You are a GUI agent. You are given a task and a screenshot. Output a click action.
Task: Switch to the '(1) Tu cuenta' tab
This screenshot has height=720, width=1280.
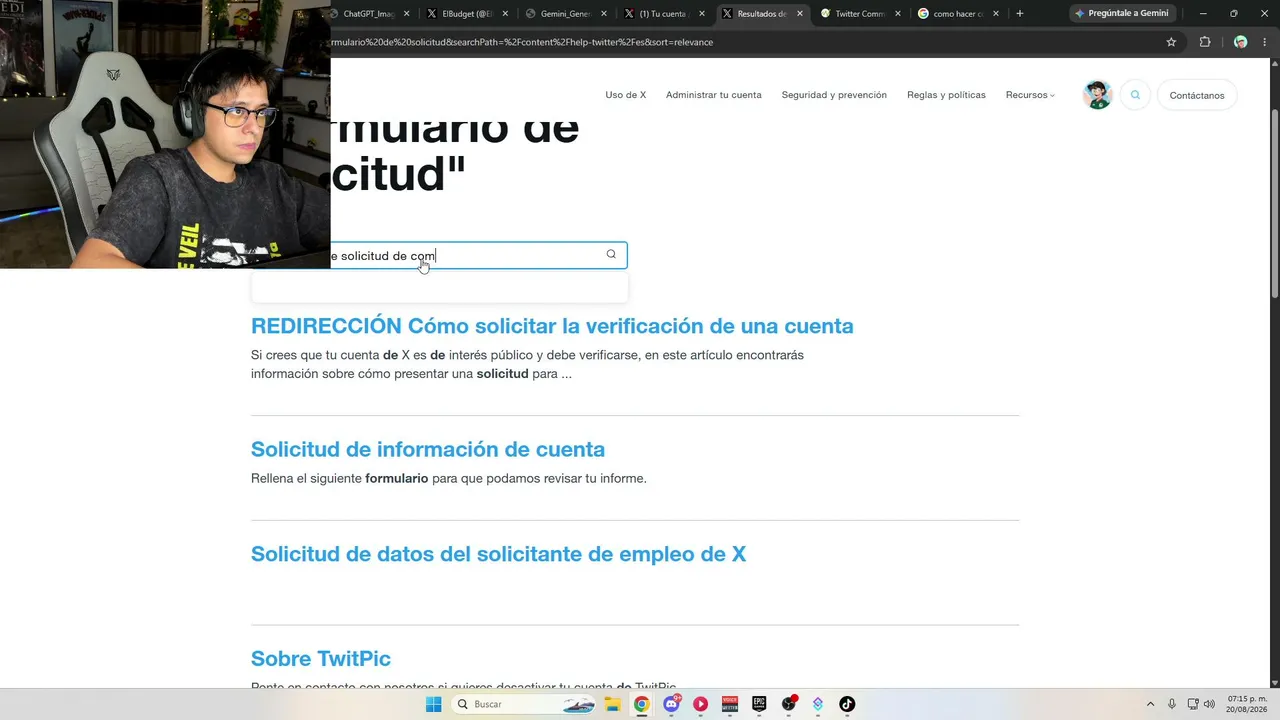[664, 14]
